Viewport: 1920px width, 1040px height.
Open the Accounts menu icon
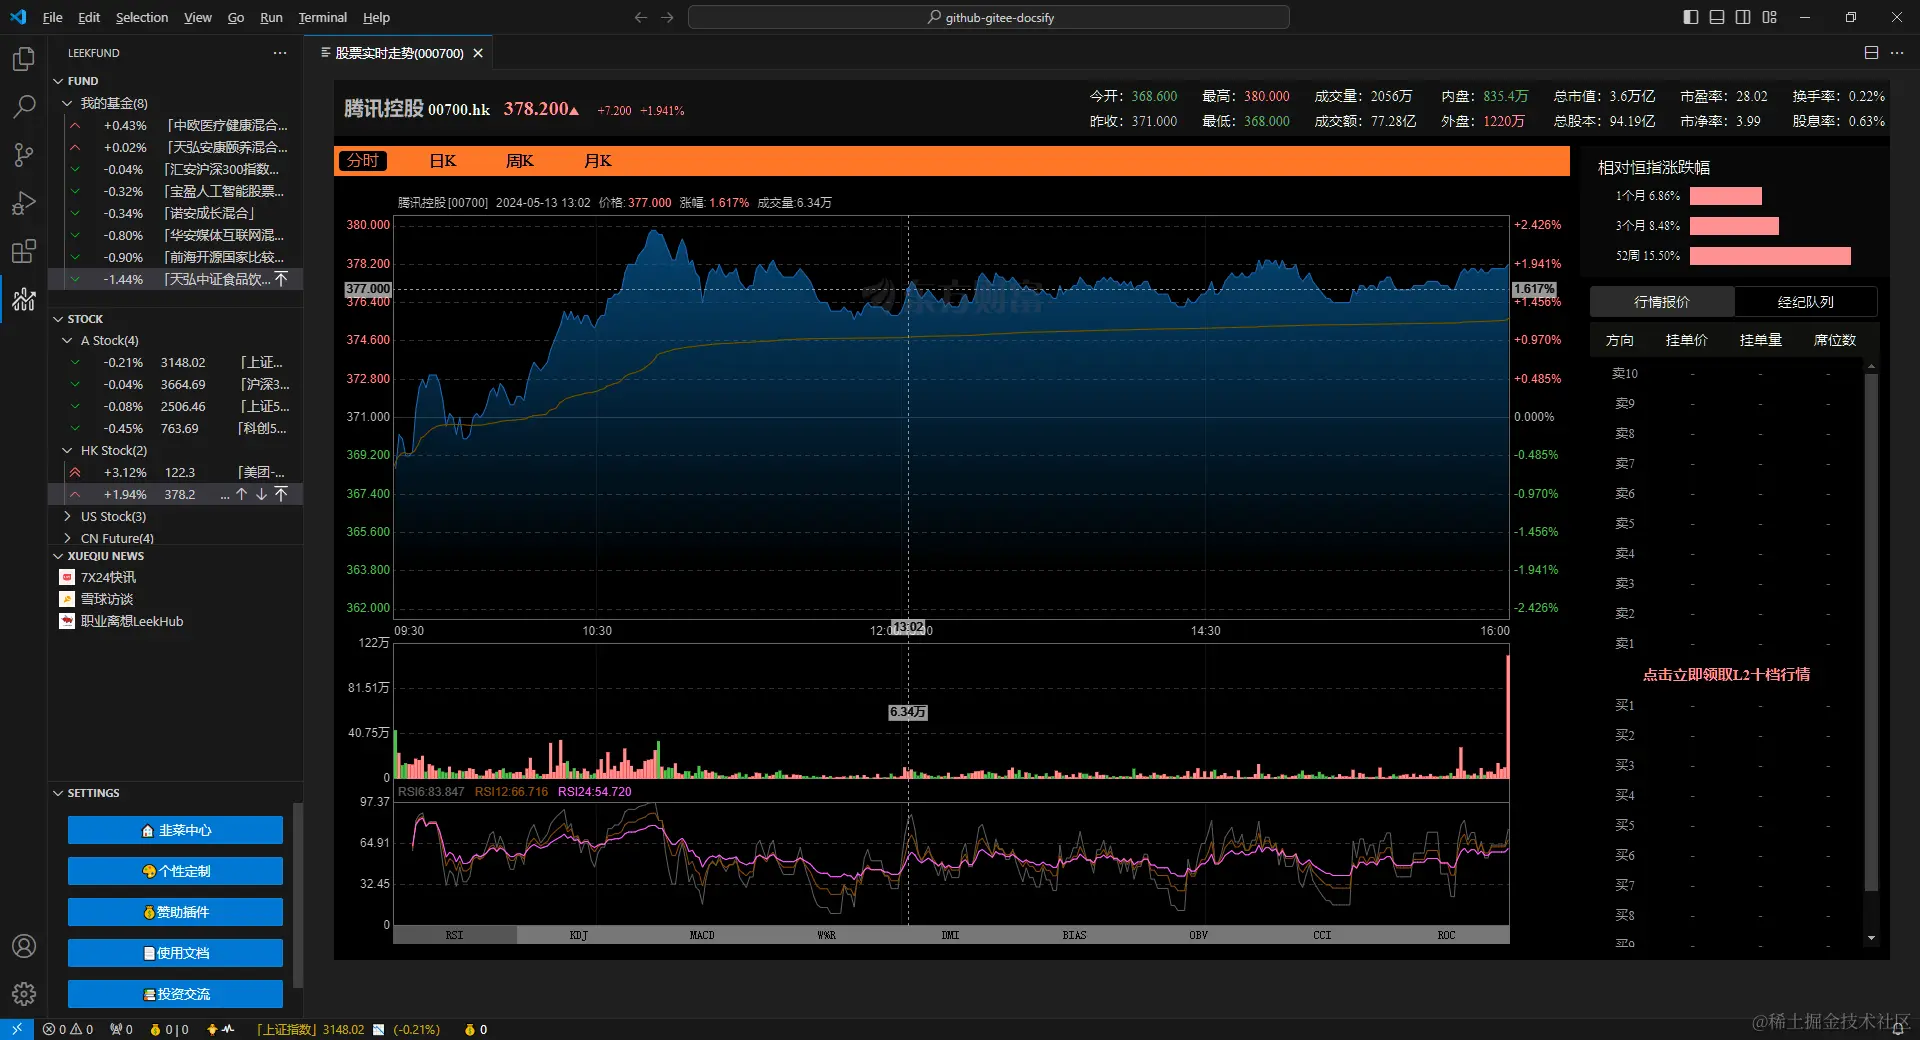[x=24, y=946]
